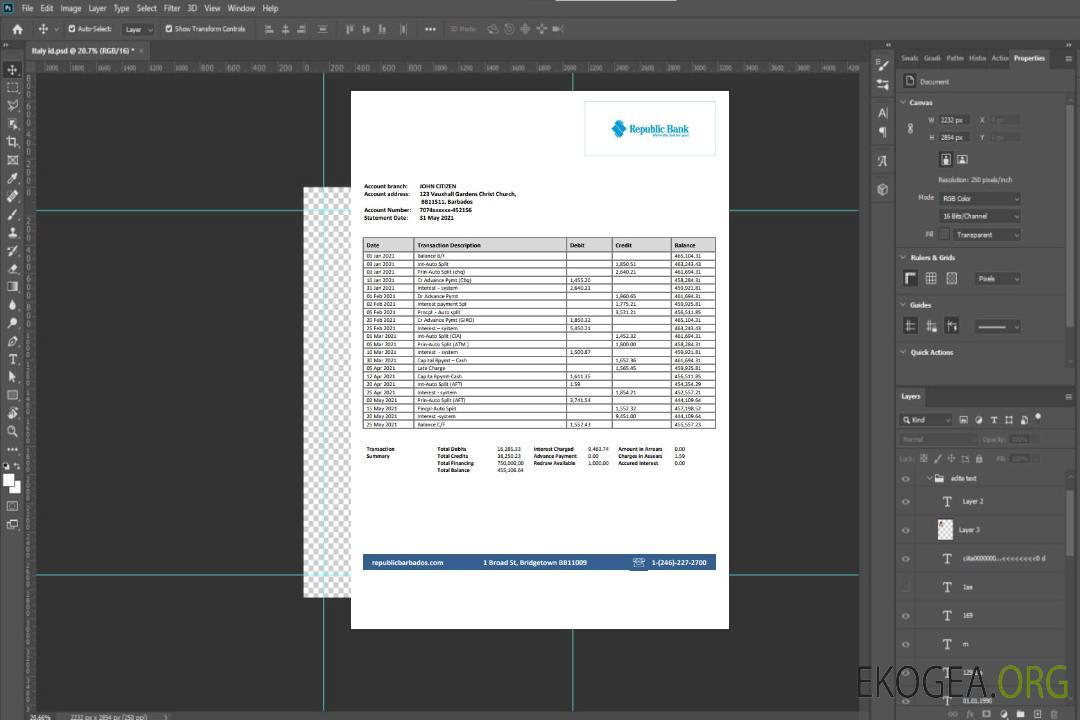Viewport: 1080px width, 720px height.
Task: Click the delete layer trash icon
Action: [x=1054, y=714]
